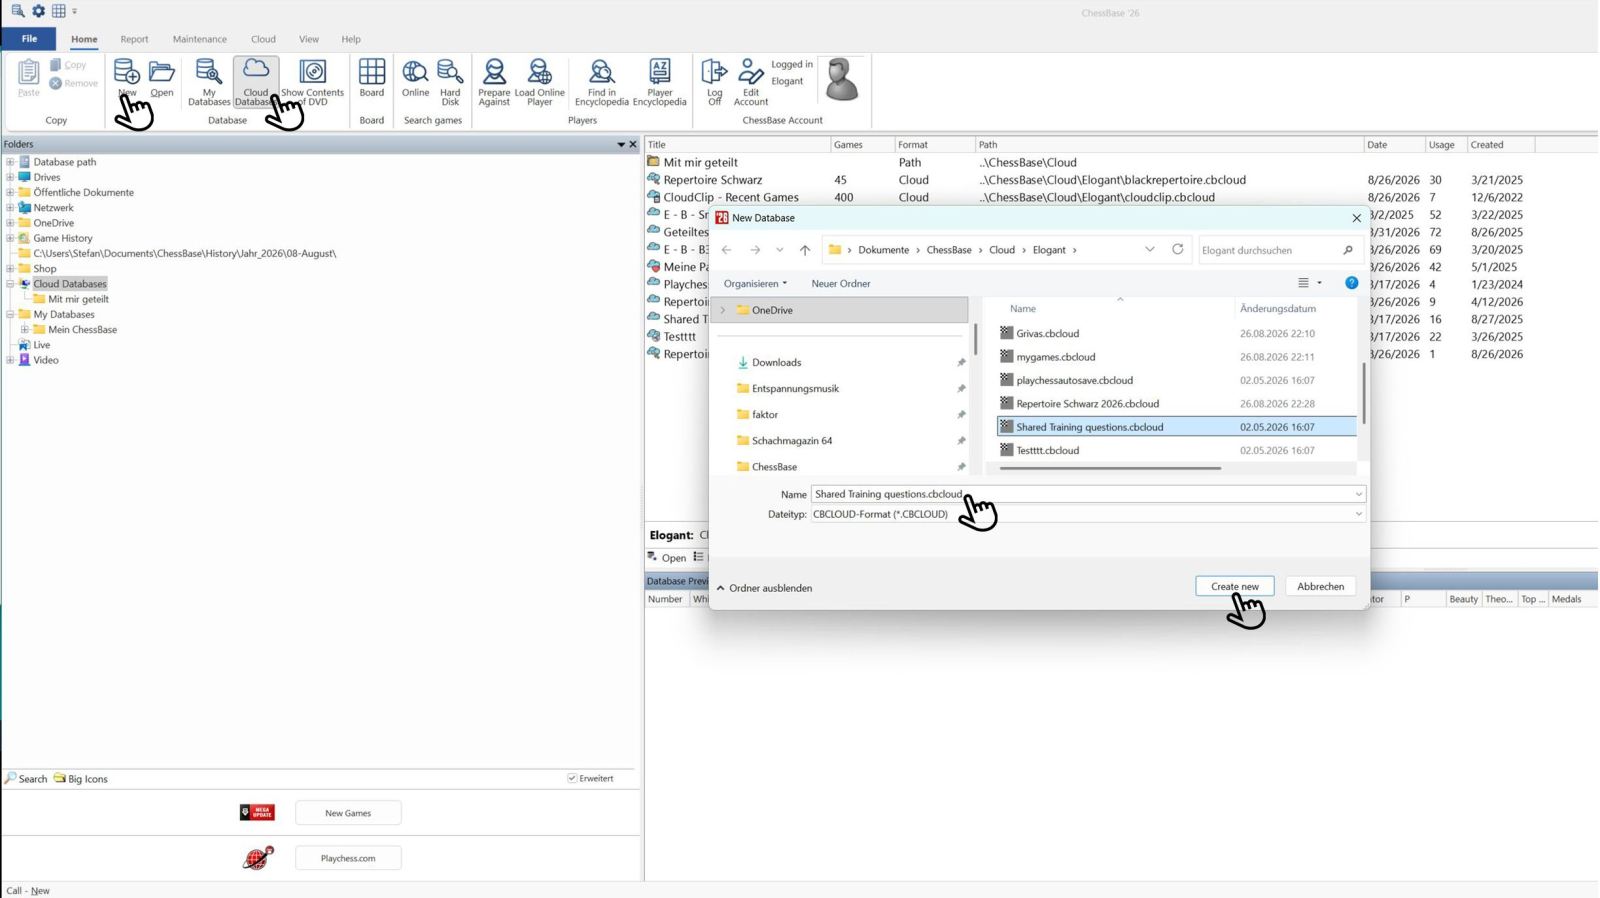
Task: Expand the Database path tree node
Action: point(10,162)
